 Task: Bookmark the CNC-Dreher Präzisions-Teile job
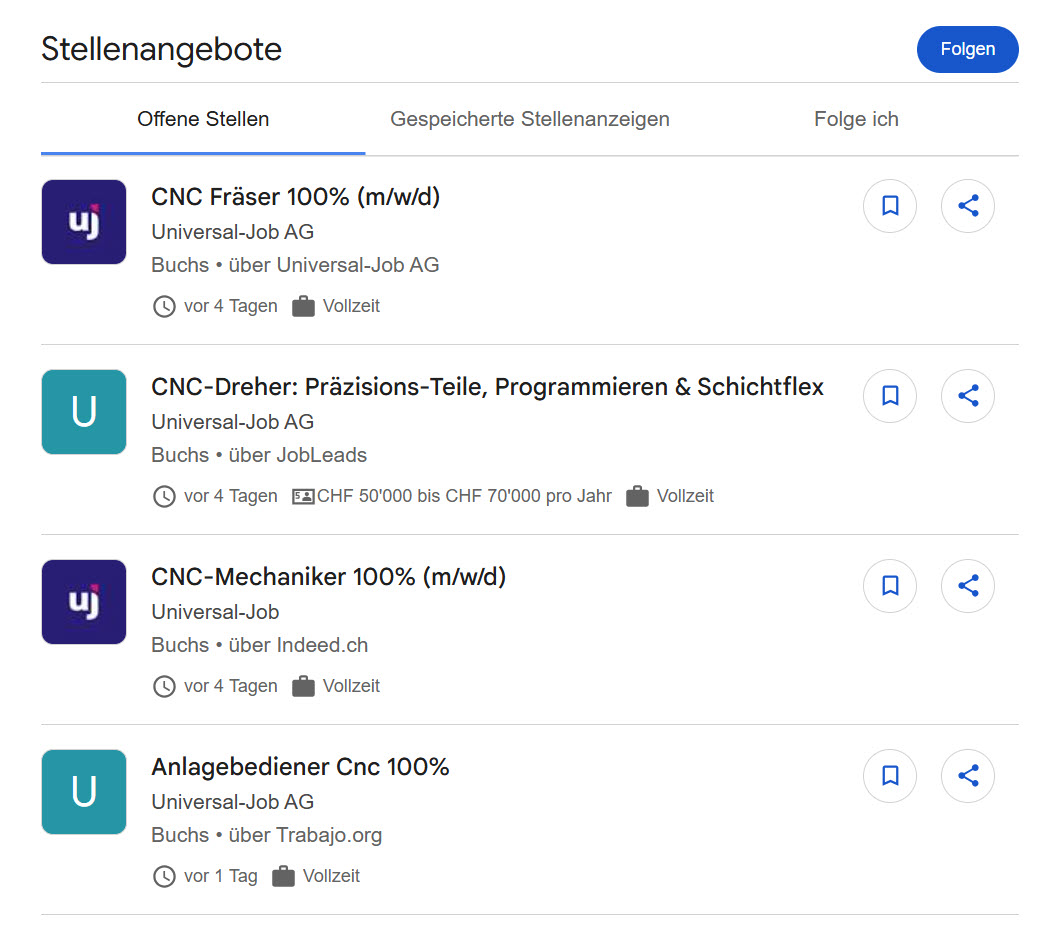click(x=889, y=395)
